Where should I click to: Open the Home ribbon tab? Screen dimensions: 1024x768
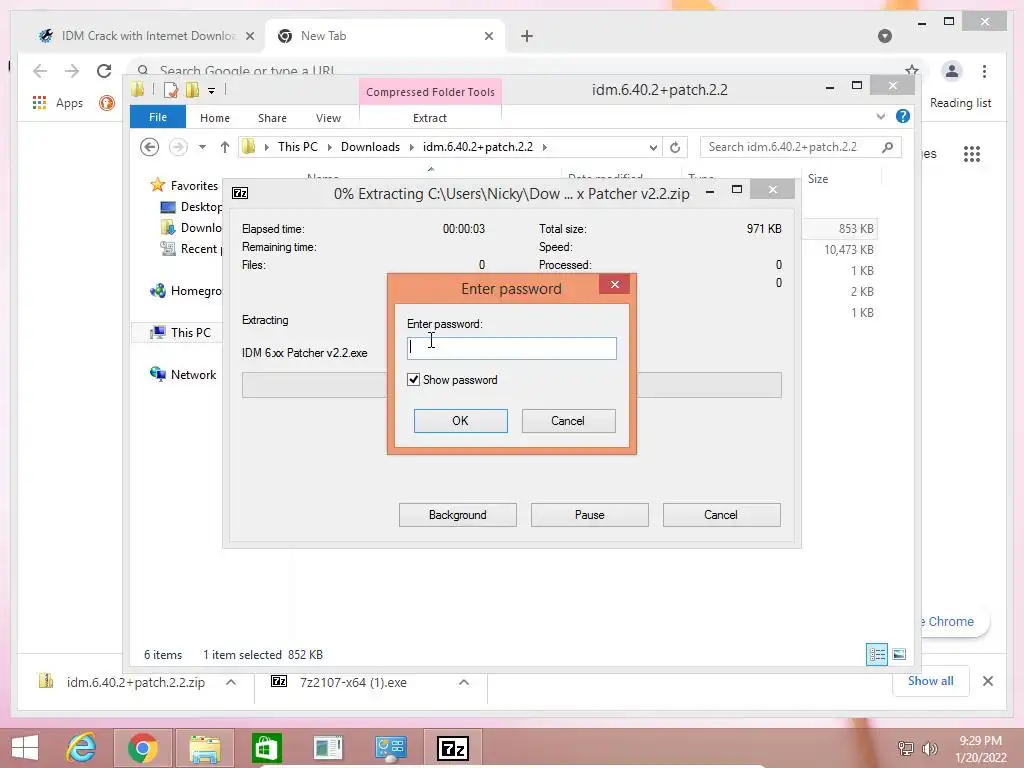(215, 118)
